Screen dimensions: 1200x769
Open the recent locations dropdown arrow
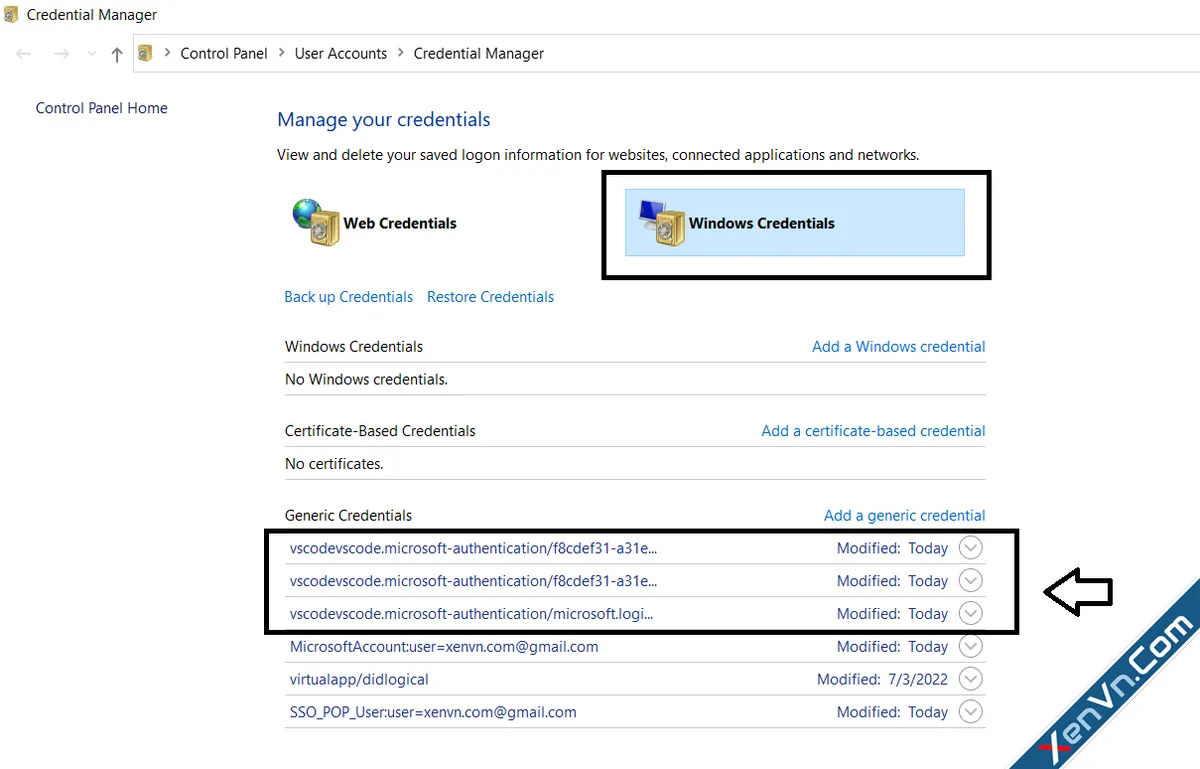[x=92, y=54]
